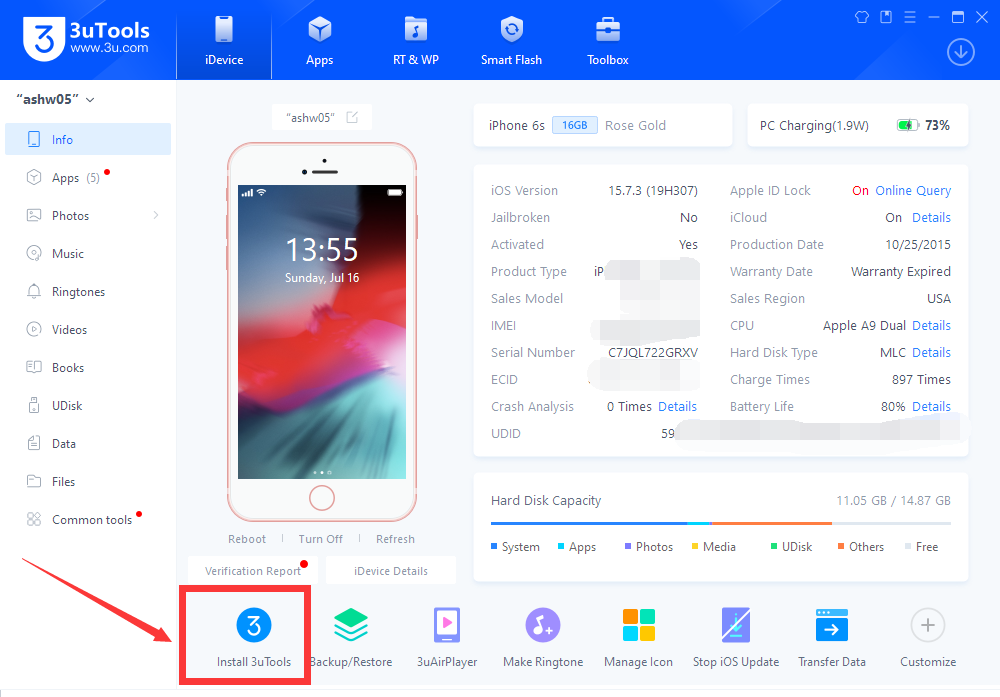Refresh the device info

pyautogui.click(x=395, y=539)
